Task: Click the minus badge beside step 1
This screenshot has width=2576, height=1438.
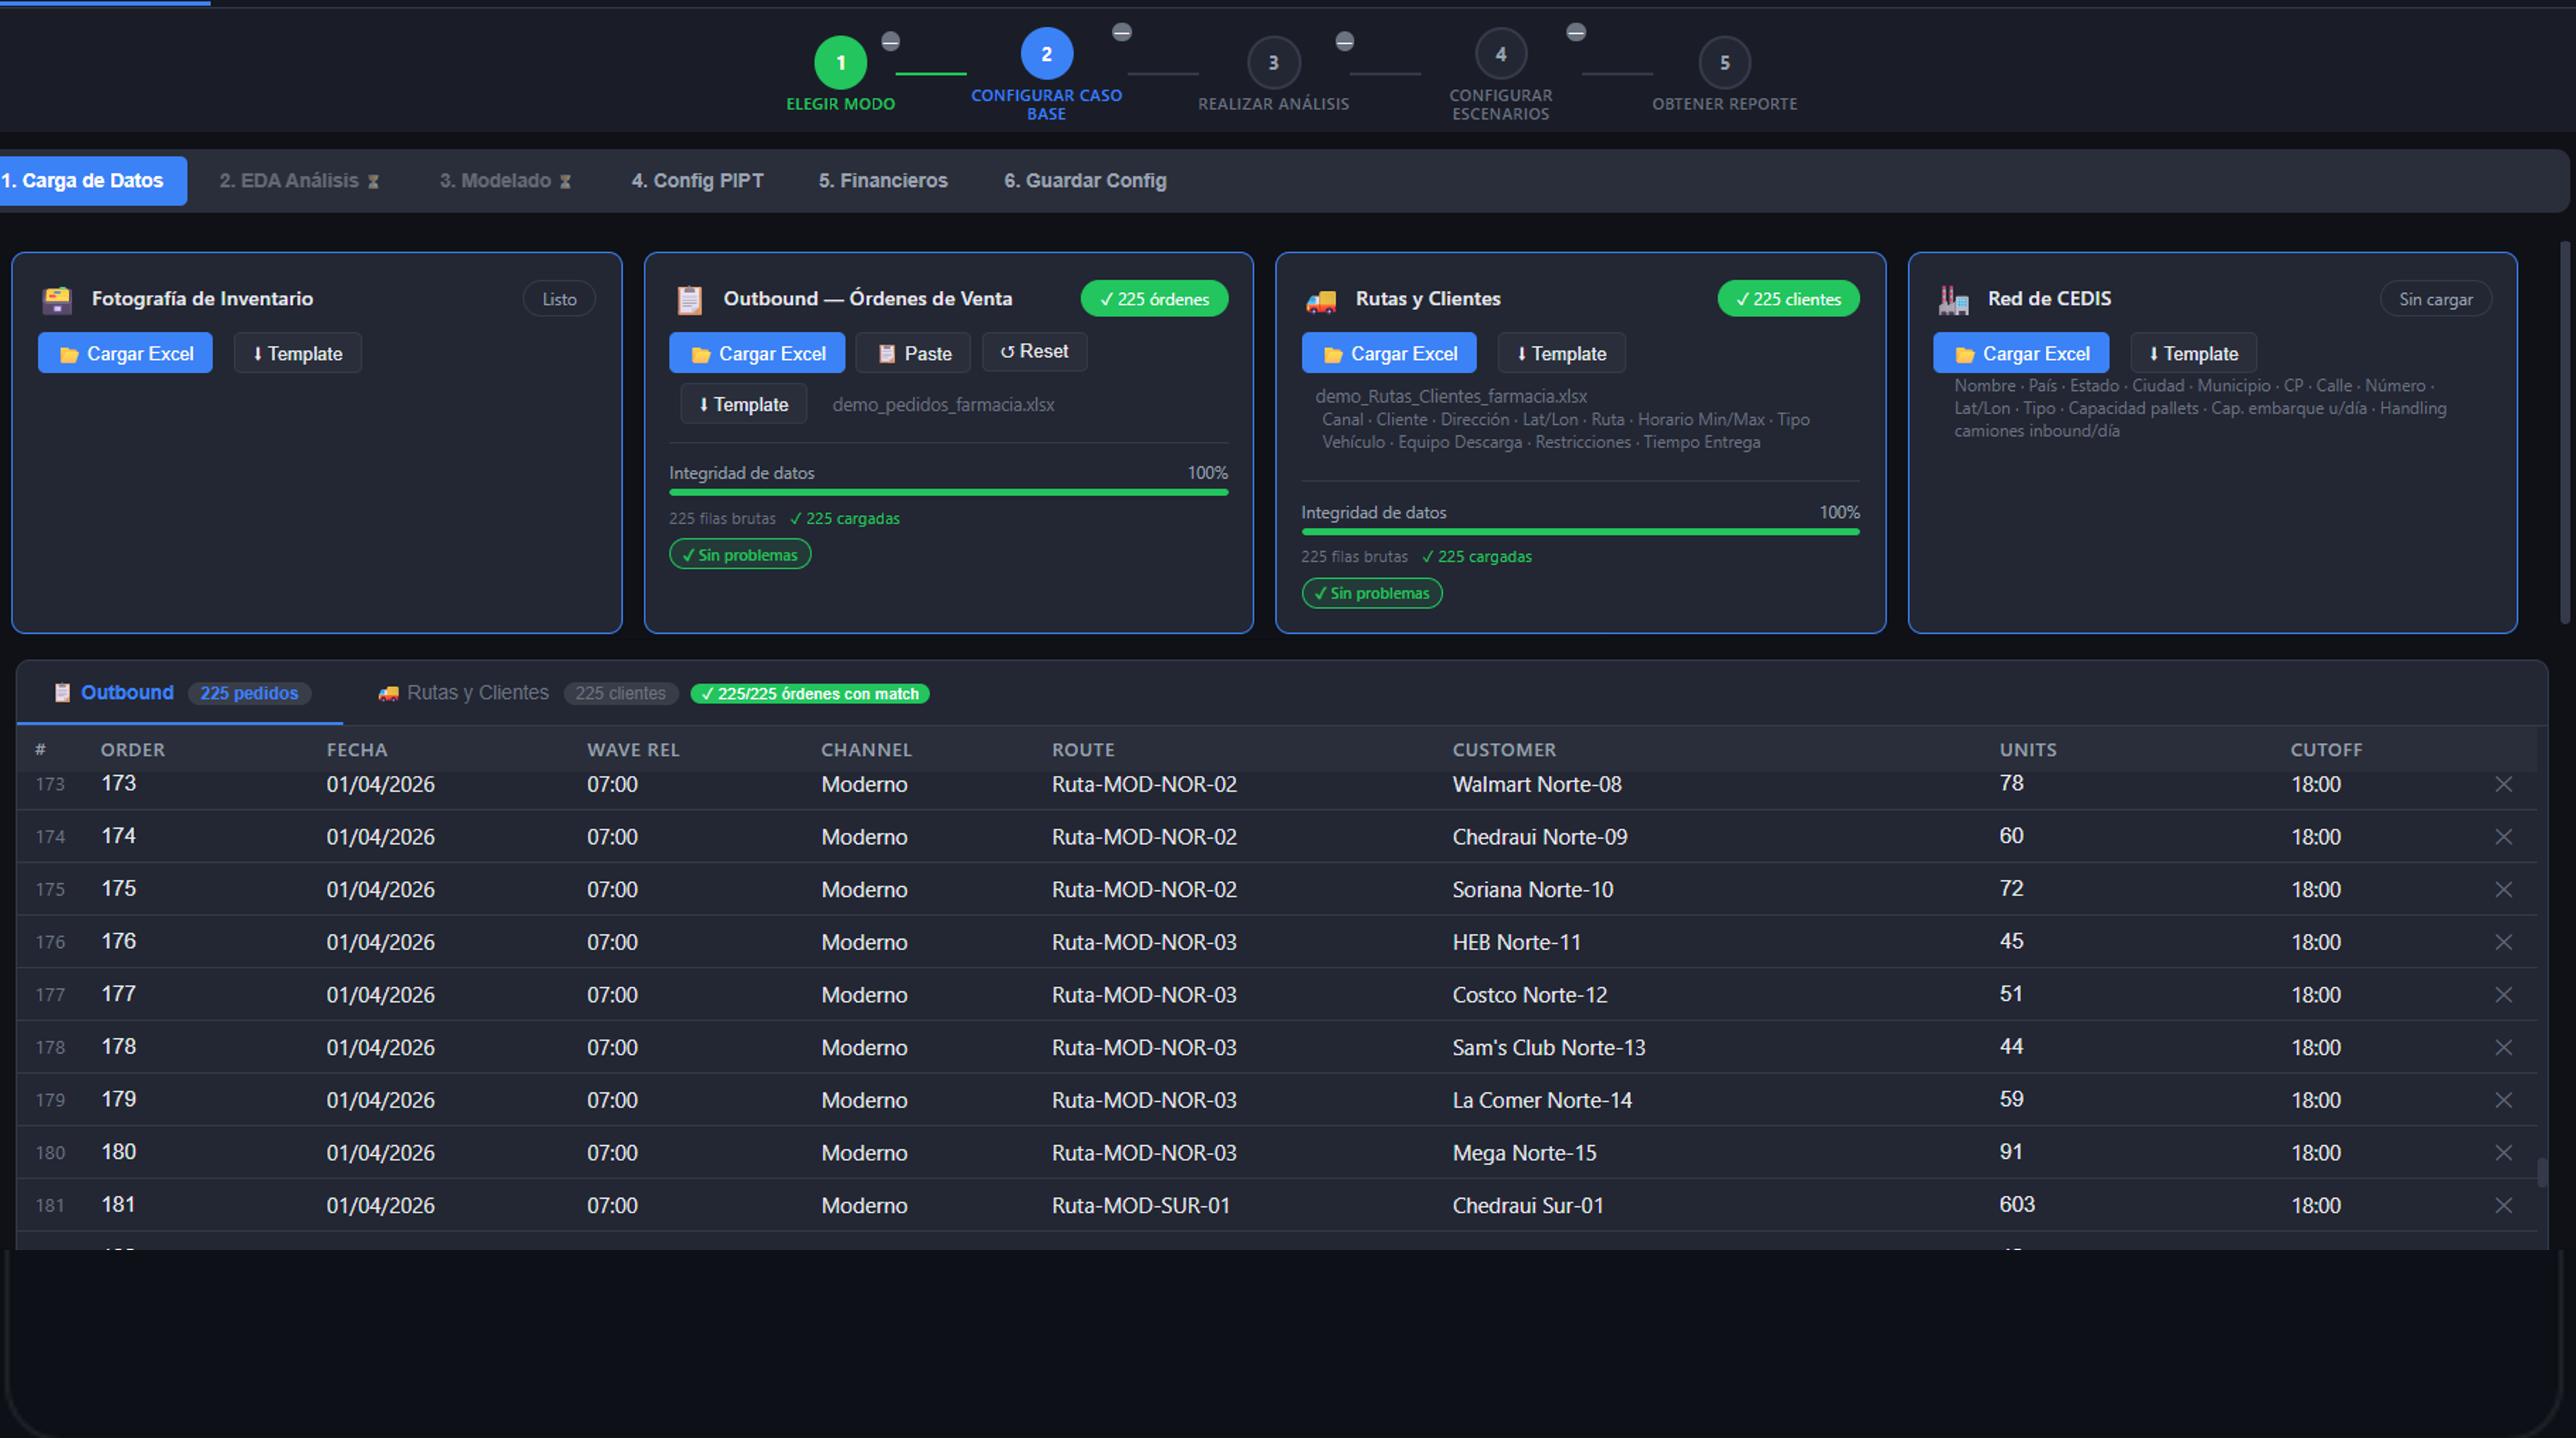Action: [x=890, y=41]
